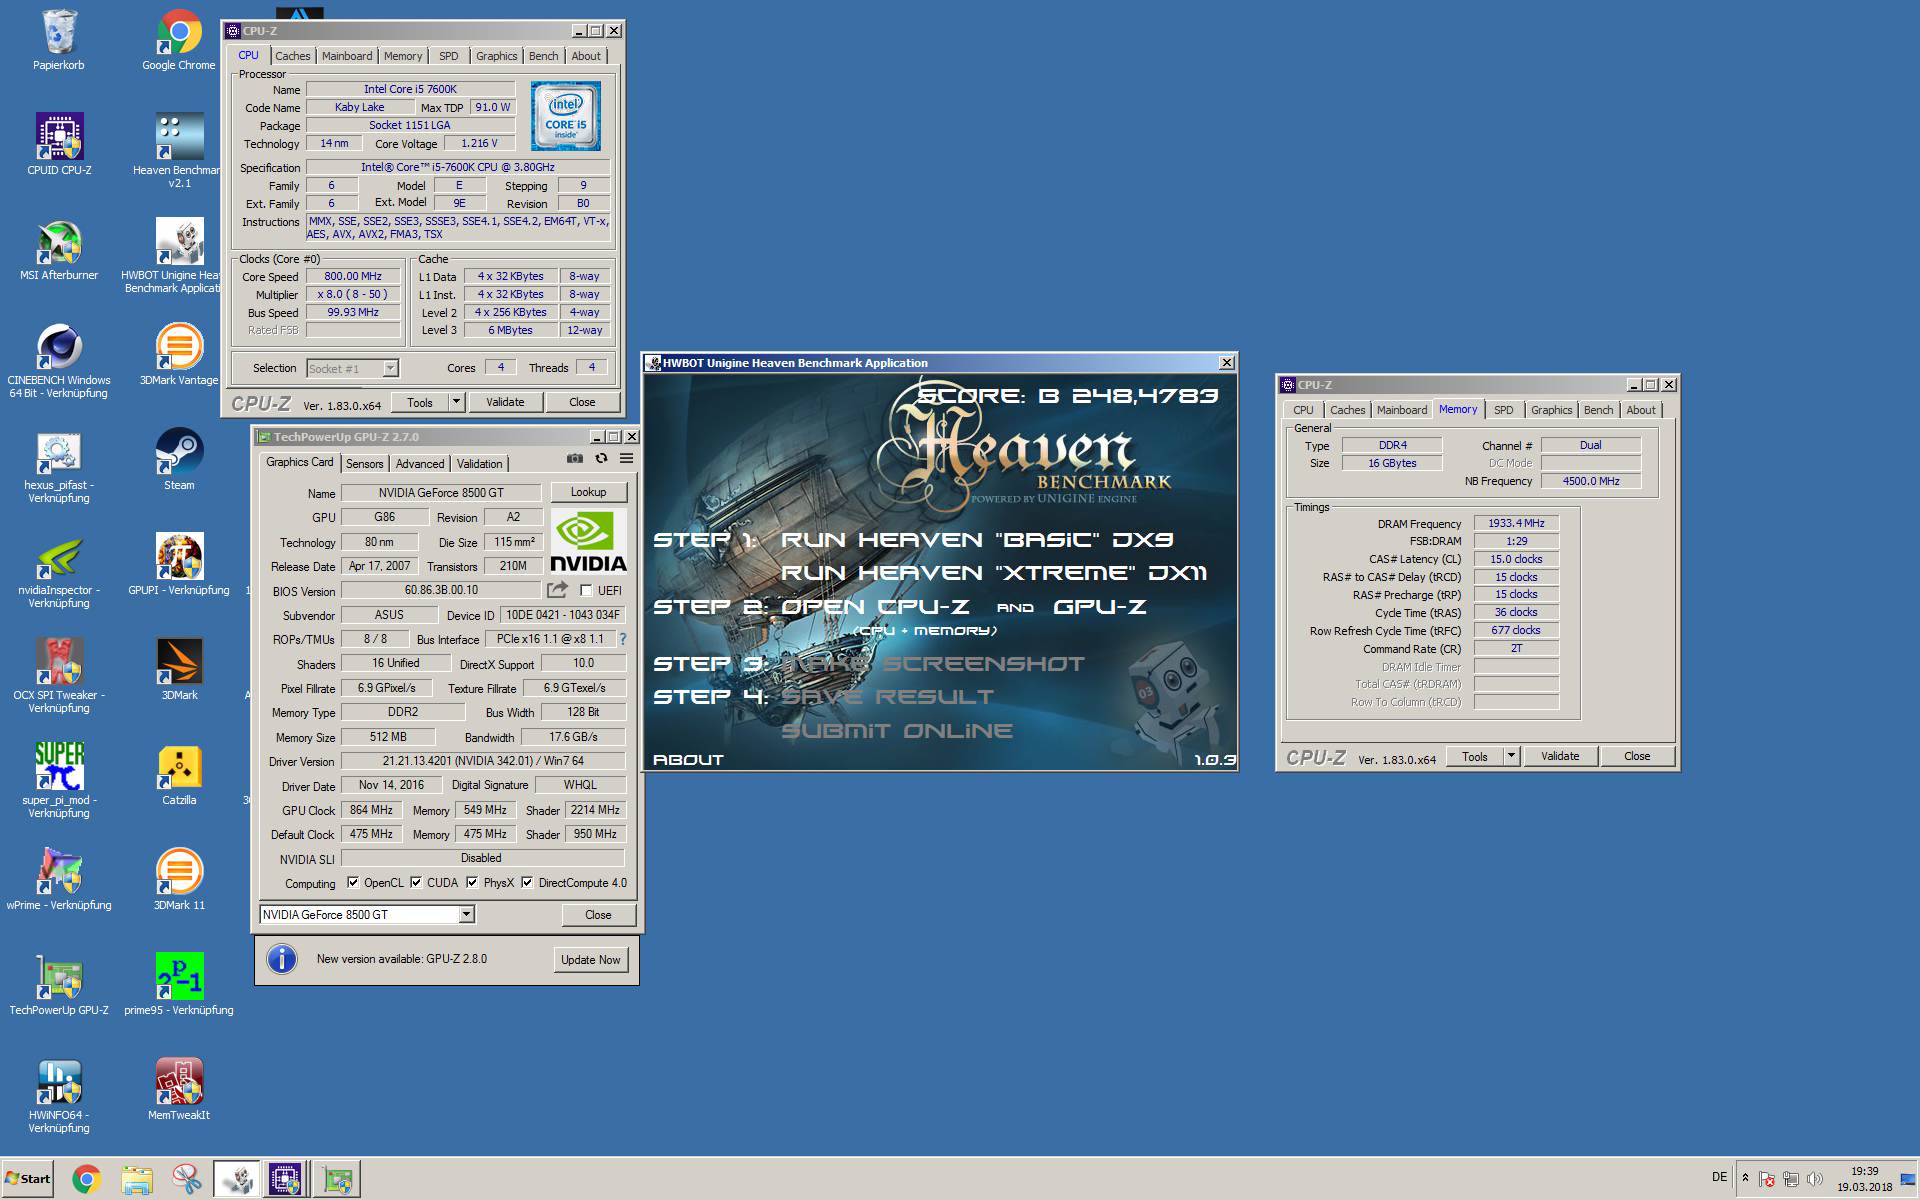
Task: Toggle PhysX checkbox in GPU-Z
Action: (x=472, y=882)
